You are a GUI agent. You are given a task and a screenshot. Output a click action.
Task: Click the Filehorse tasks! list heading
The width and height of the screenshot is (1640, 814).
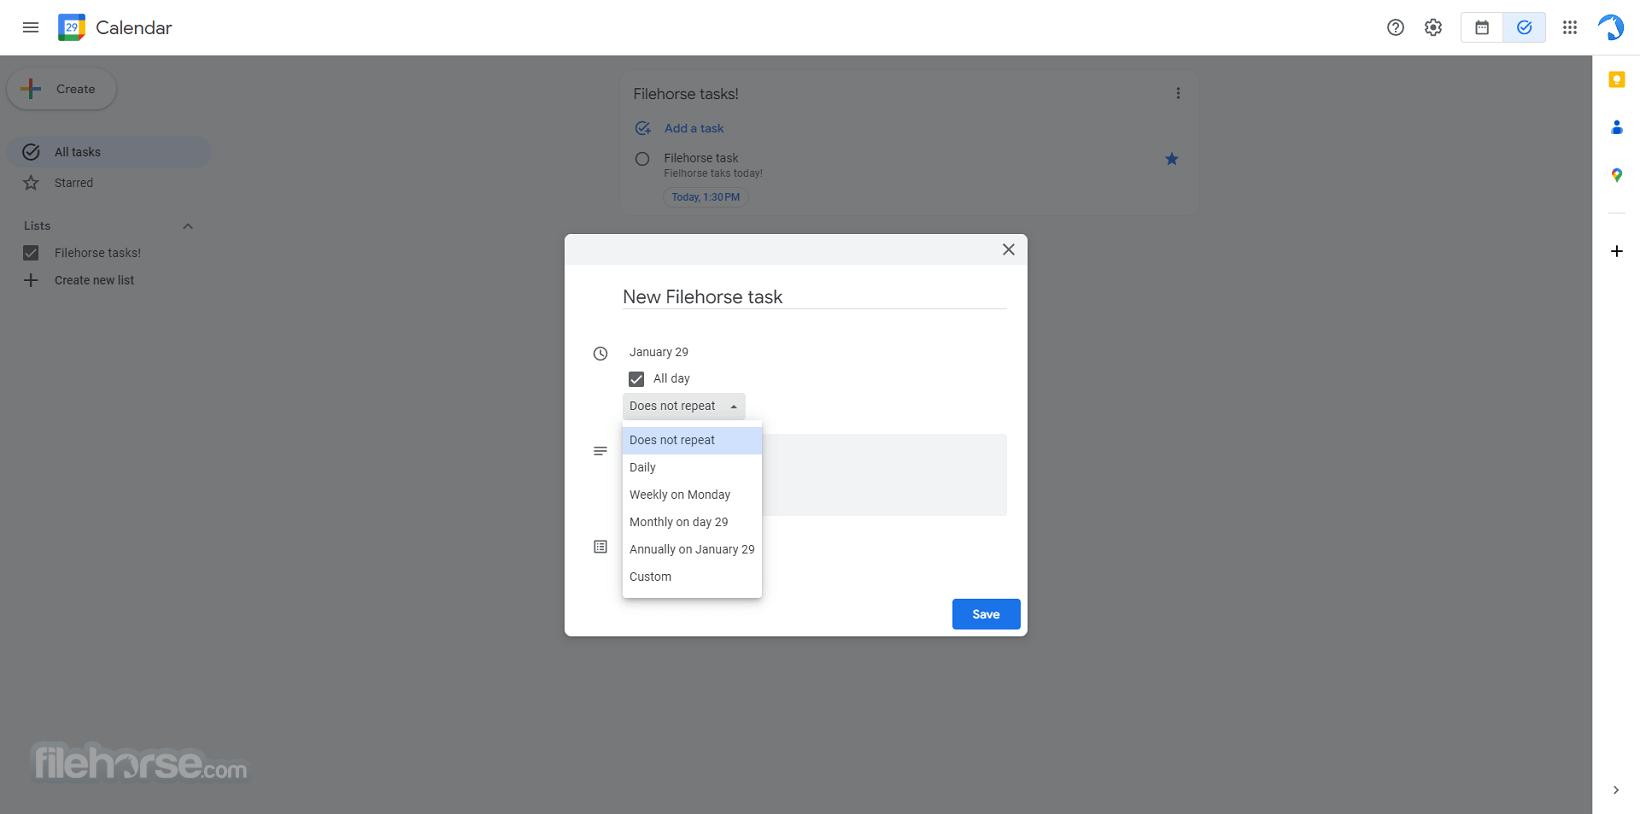[686, 94]
